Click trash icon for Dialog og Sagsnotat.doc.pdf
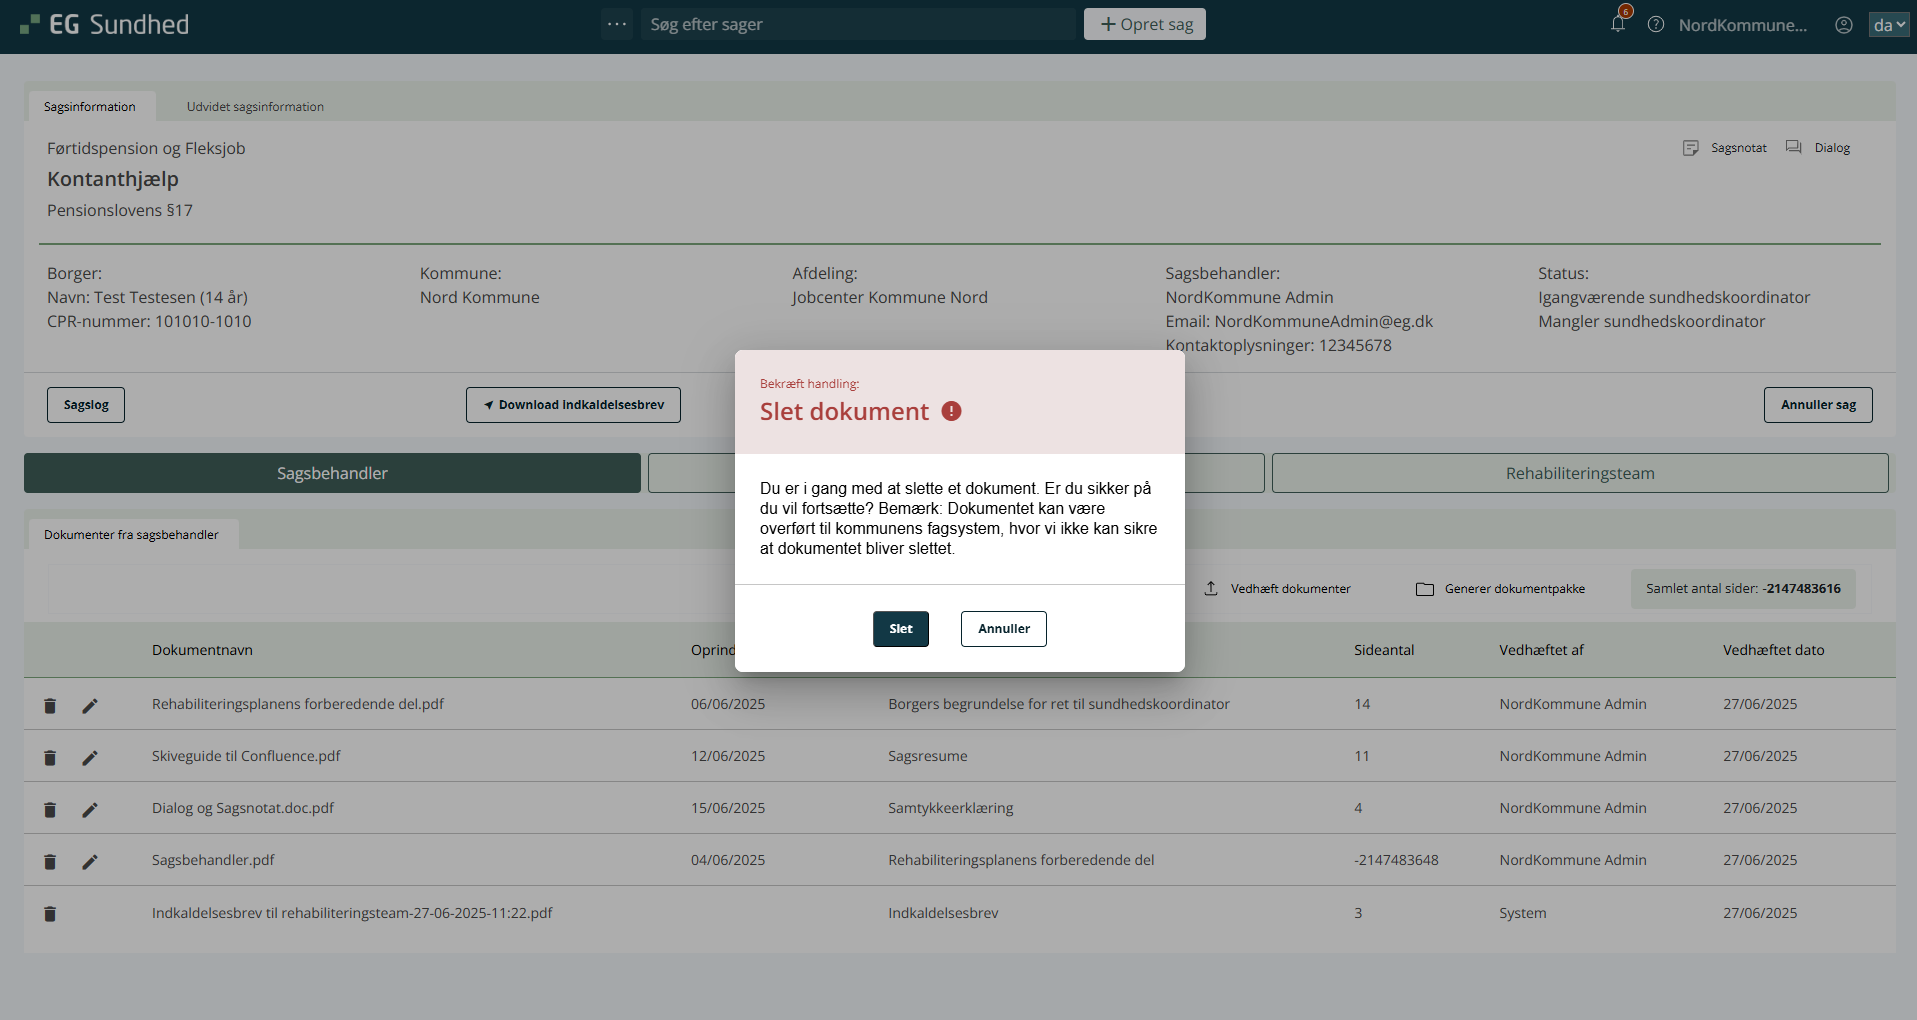This screenshot has width=1917, height=1020. [50, 810]
